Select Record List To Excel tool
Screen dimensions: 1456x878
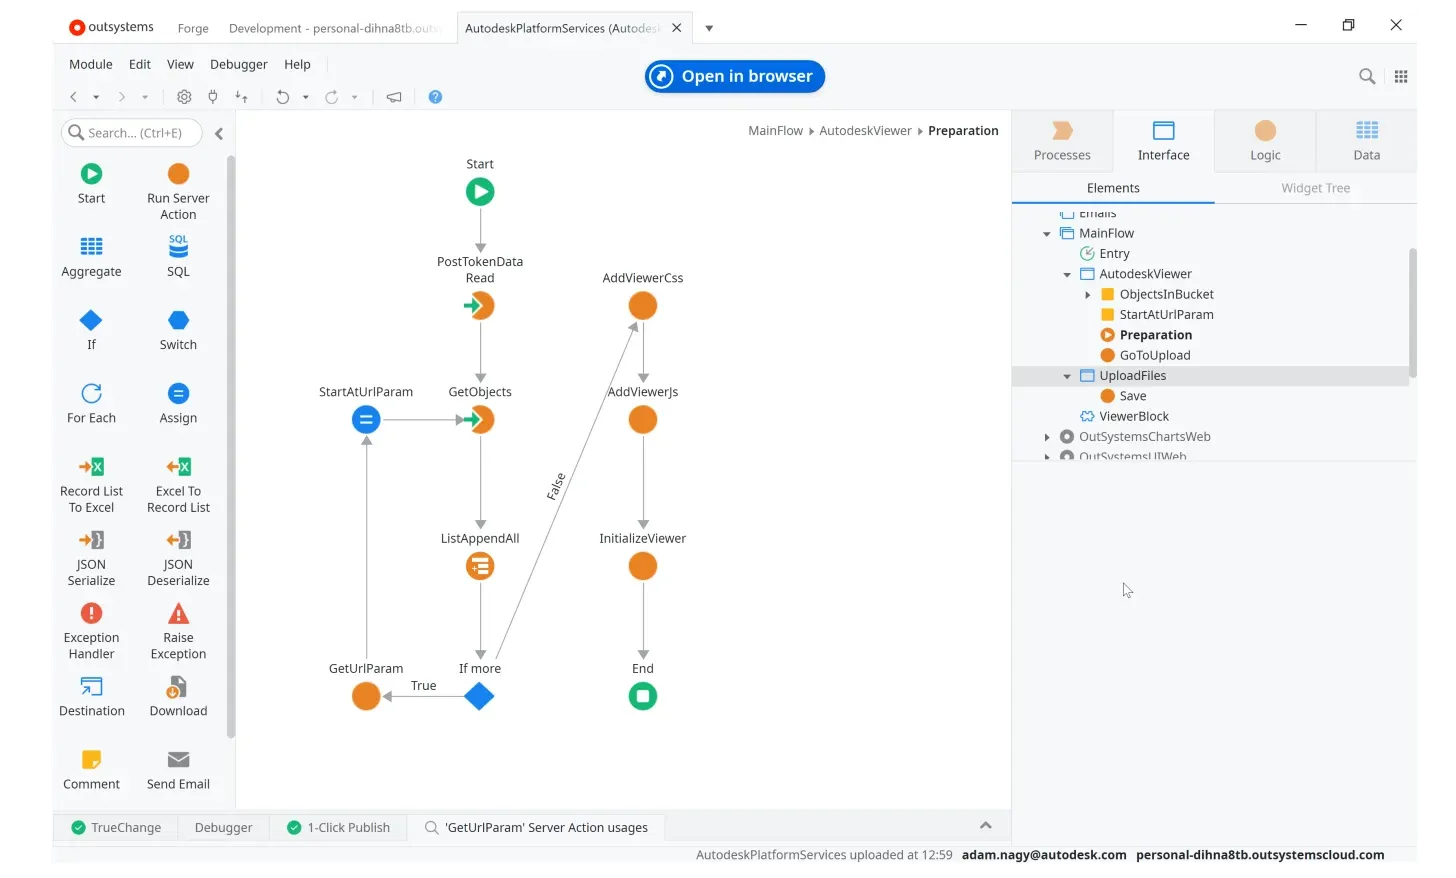(x=91, y=485)
